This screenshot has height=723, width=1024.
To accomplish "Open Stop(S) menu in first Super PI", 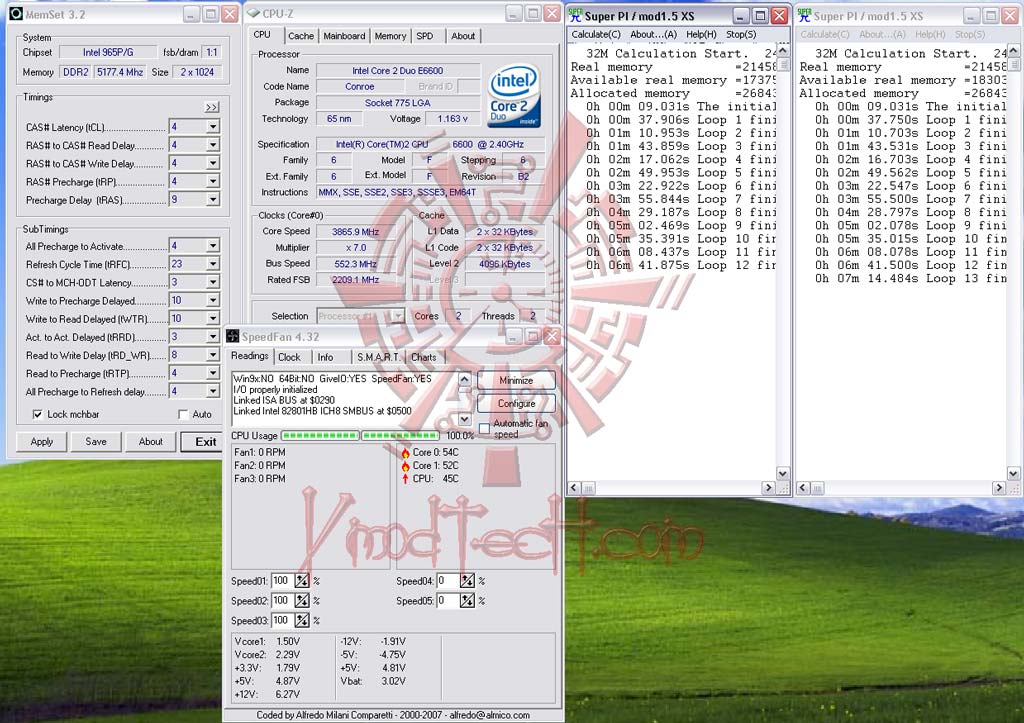I will 741,35.
